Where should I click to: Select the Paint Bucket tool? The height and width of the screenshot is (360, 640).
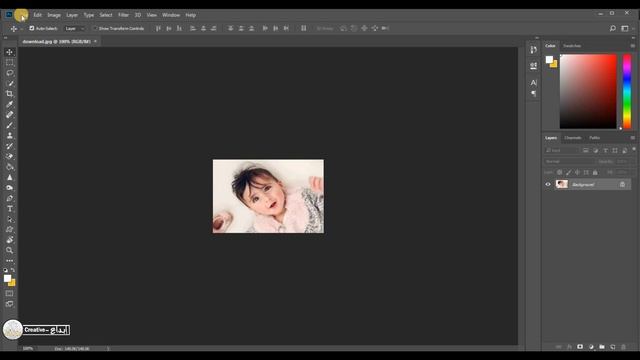pos(9,167)
